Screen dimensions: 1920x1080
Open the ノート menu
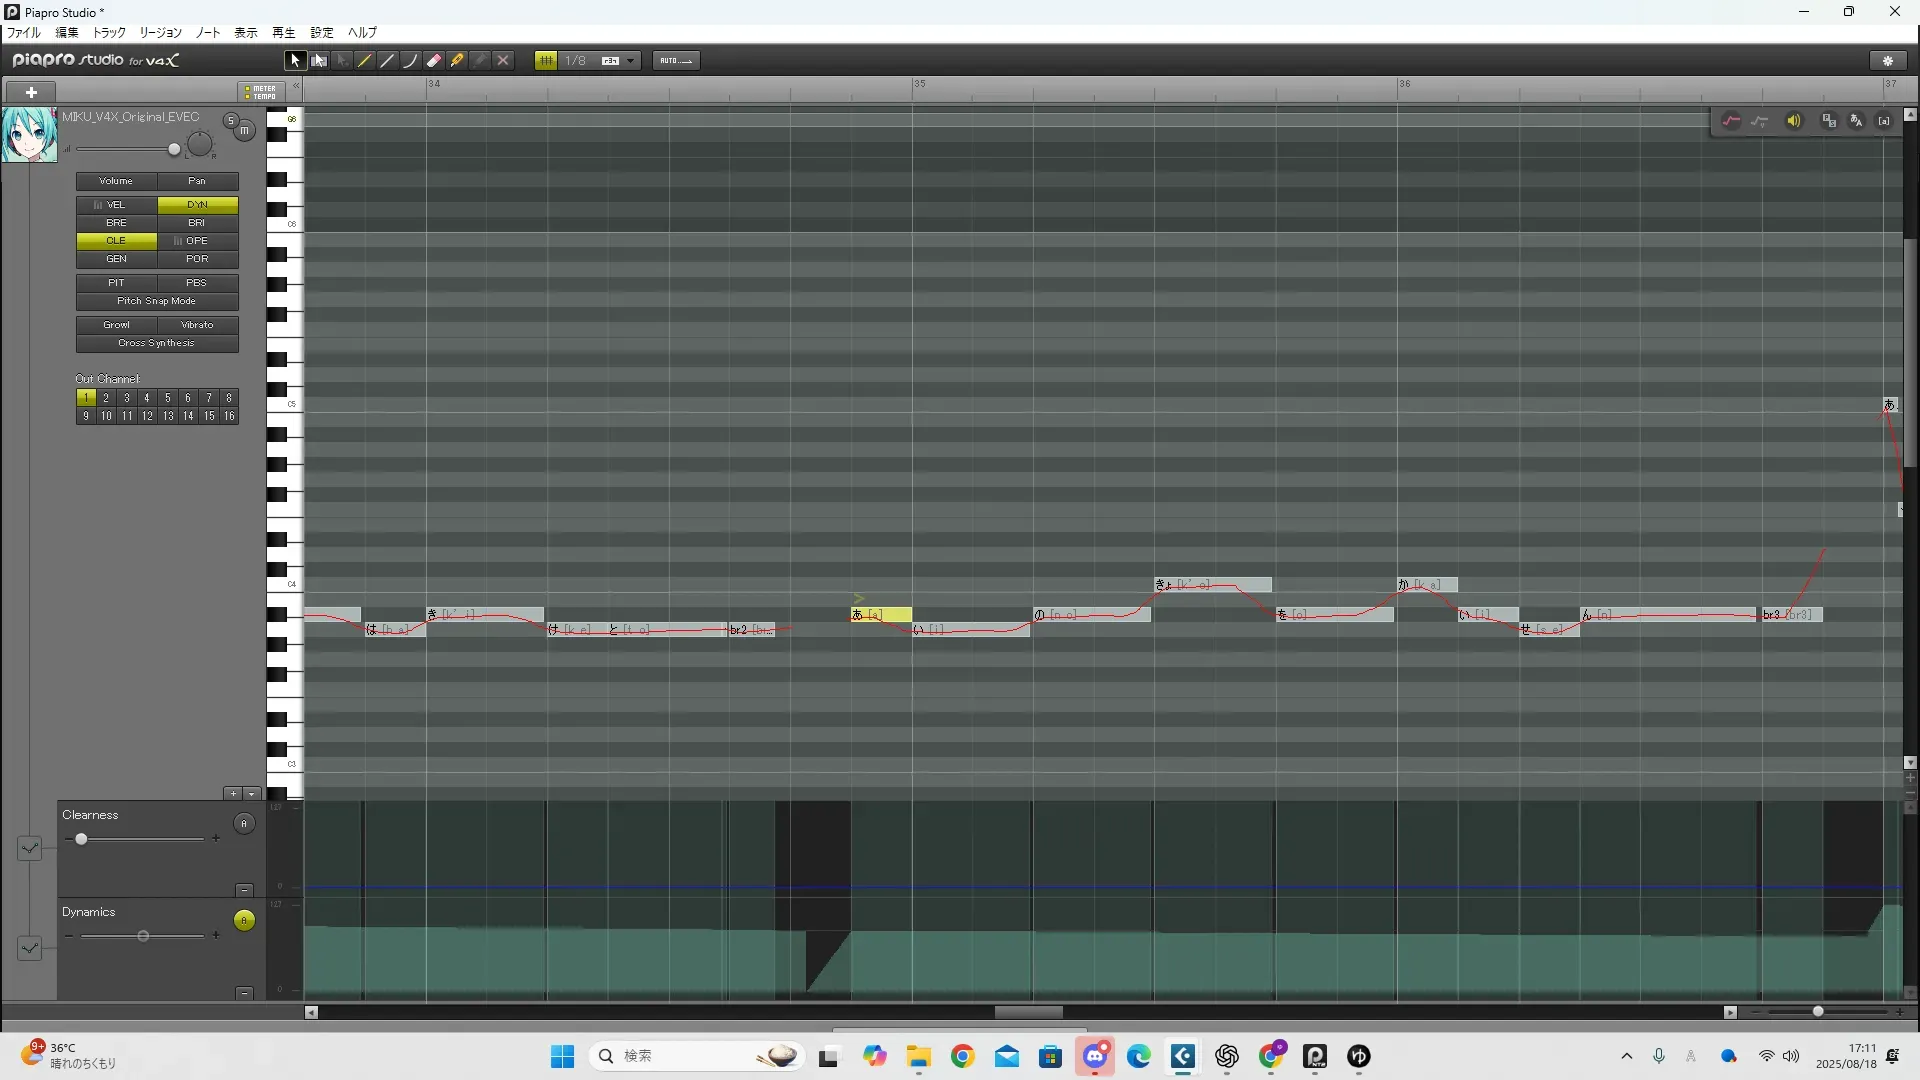(x=208, y=33)
